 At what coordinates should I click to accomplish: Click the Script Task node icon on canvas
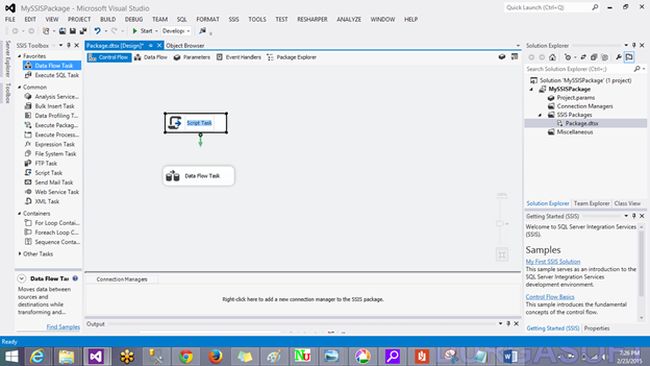pyautogui.click(x=175, y=123)
